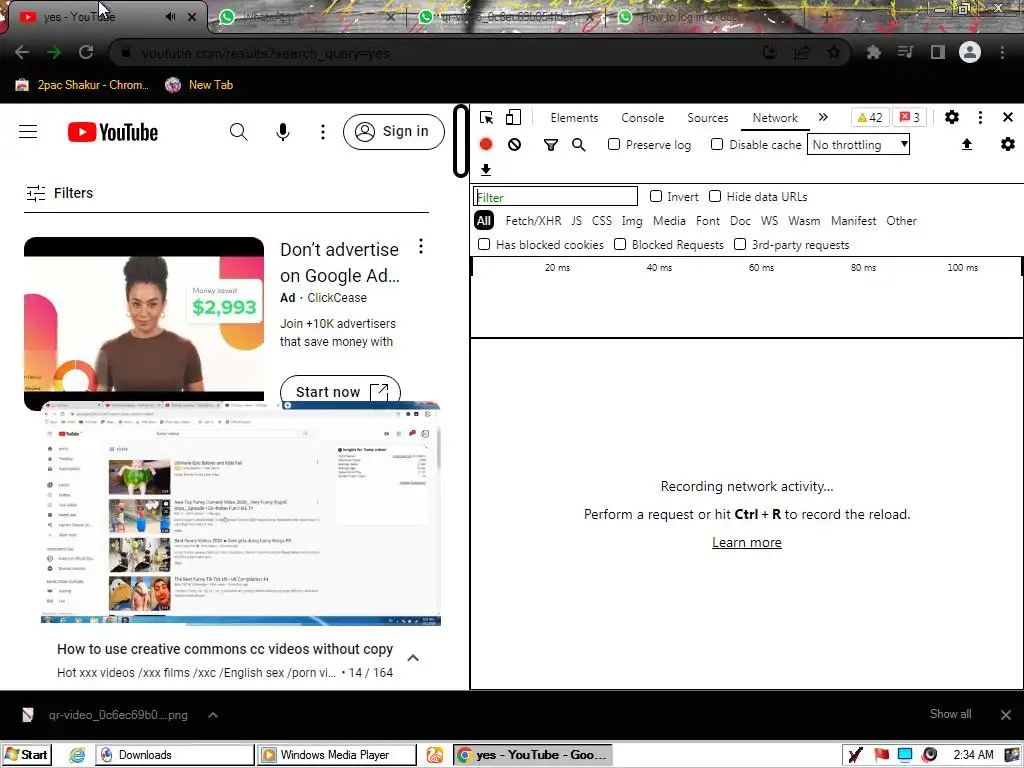Open YouTube search Filters
This screenshot has width=1024, height=768.
click(59, 193)
